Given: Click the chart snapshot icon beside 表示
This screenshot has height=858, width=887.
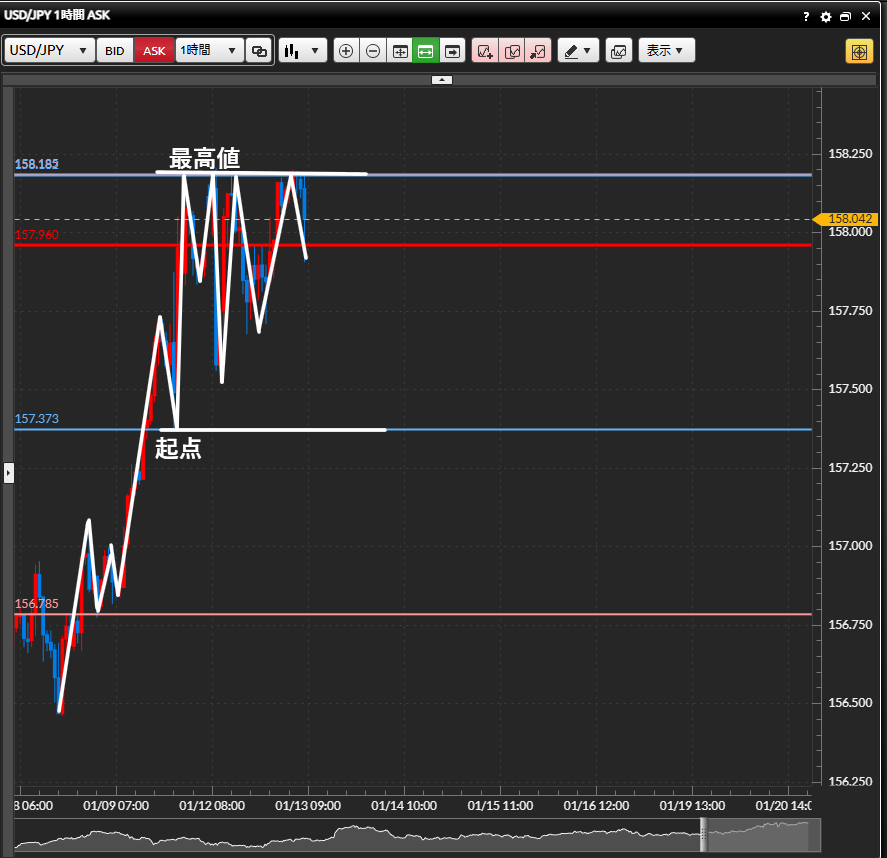Looking at the screenshot, I should tap(618, 51).
